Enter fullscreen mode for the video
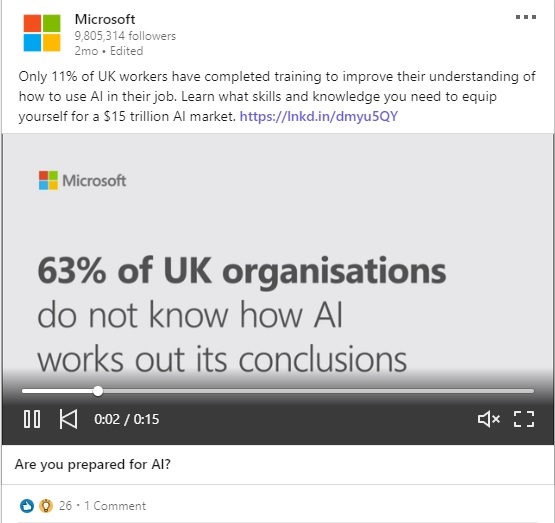 (524, 419)
